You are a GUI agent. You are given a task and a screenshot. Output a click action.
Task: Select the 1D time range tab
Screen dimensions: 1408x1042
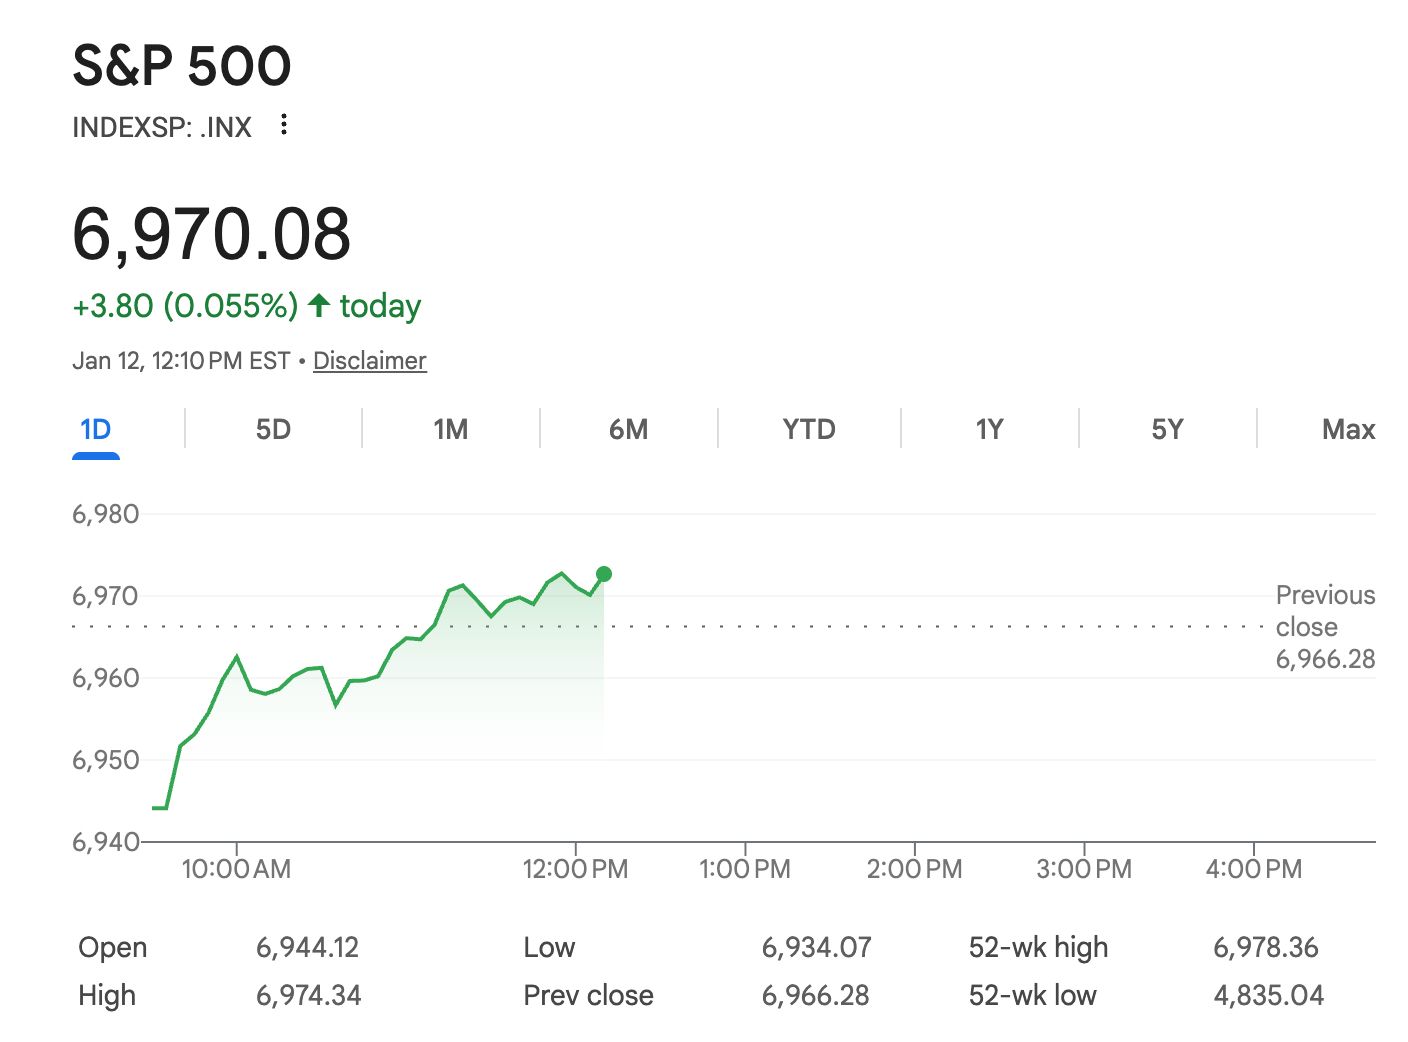click(x=95, y=430)
